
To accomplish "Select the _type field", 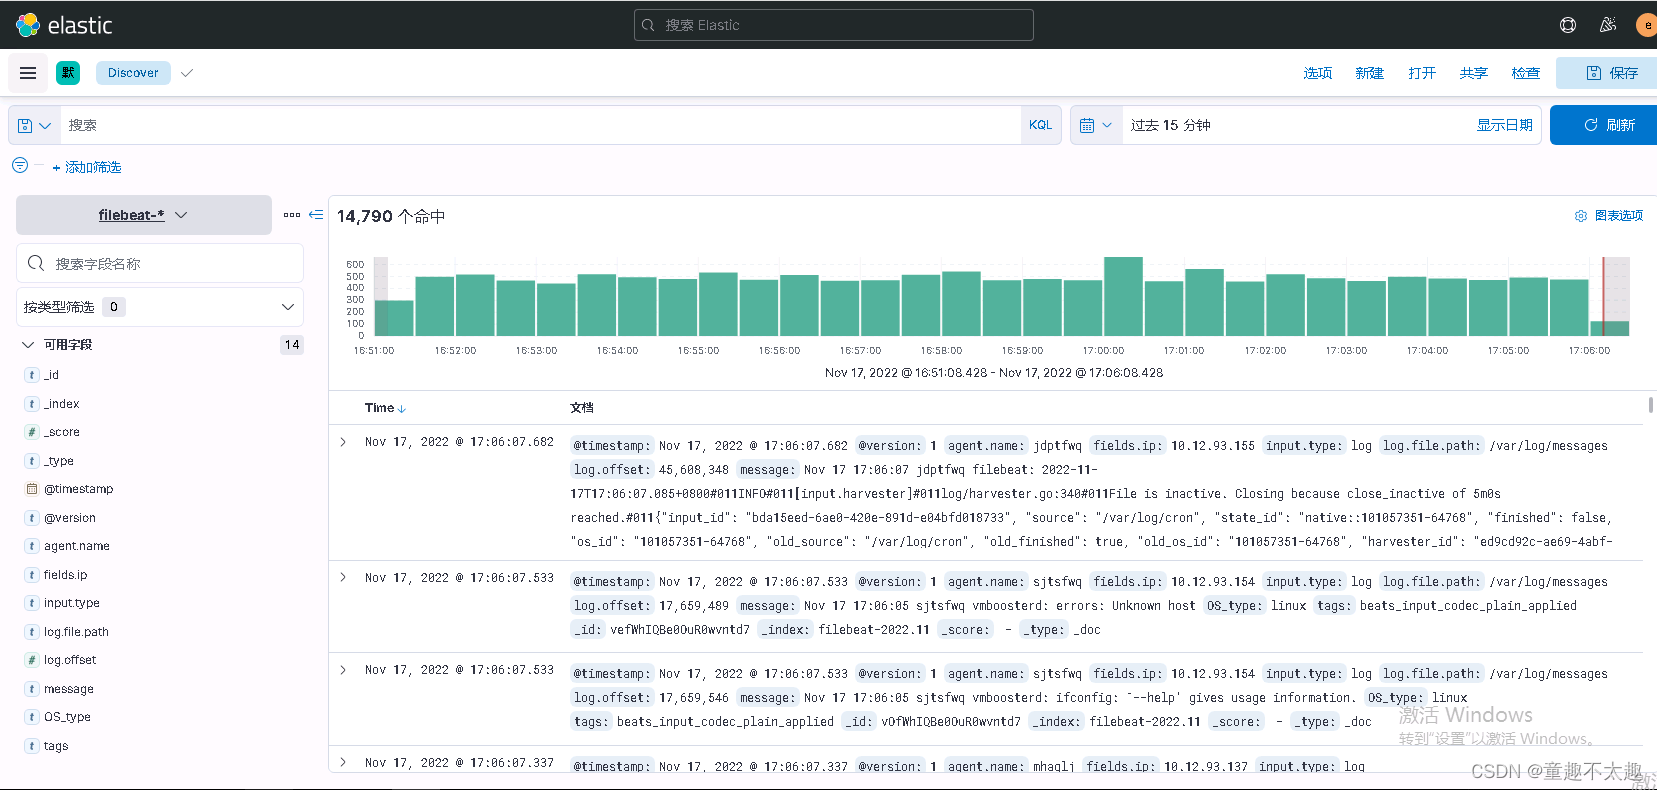I will (59, 461).
